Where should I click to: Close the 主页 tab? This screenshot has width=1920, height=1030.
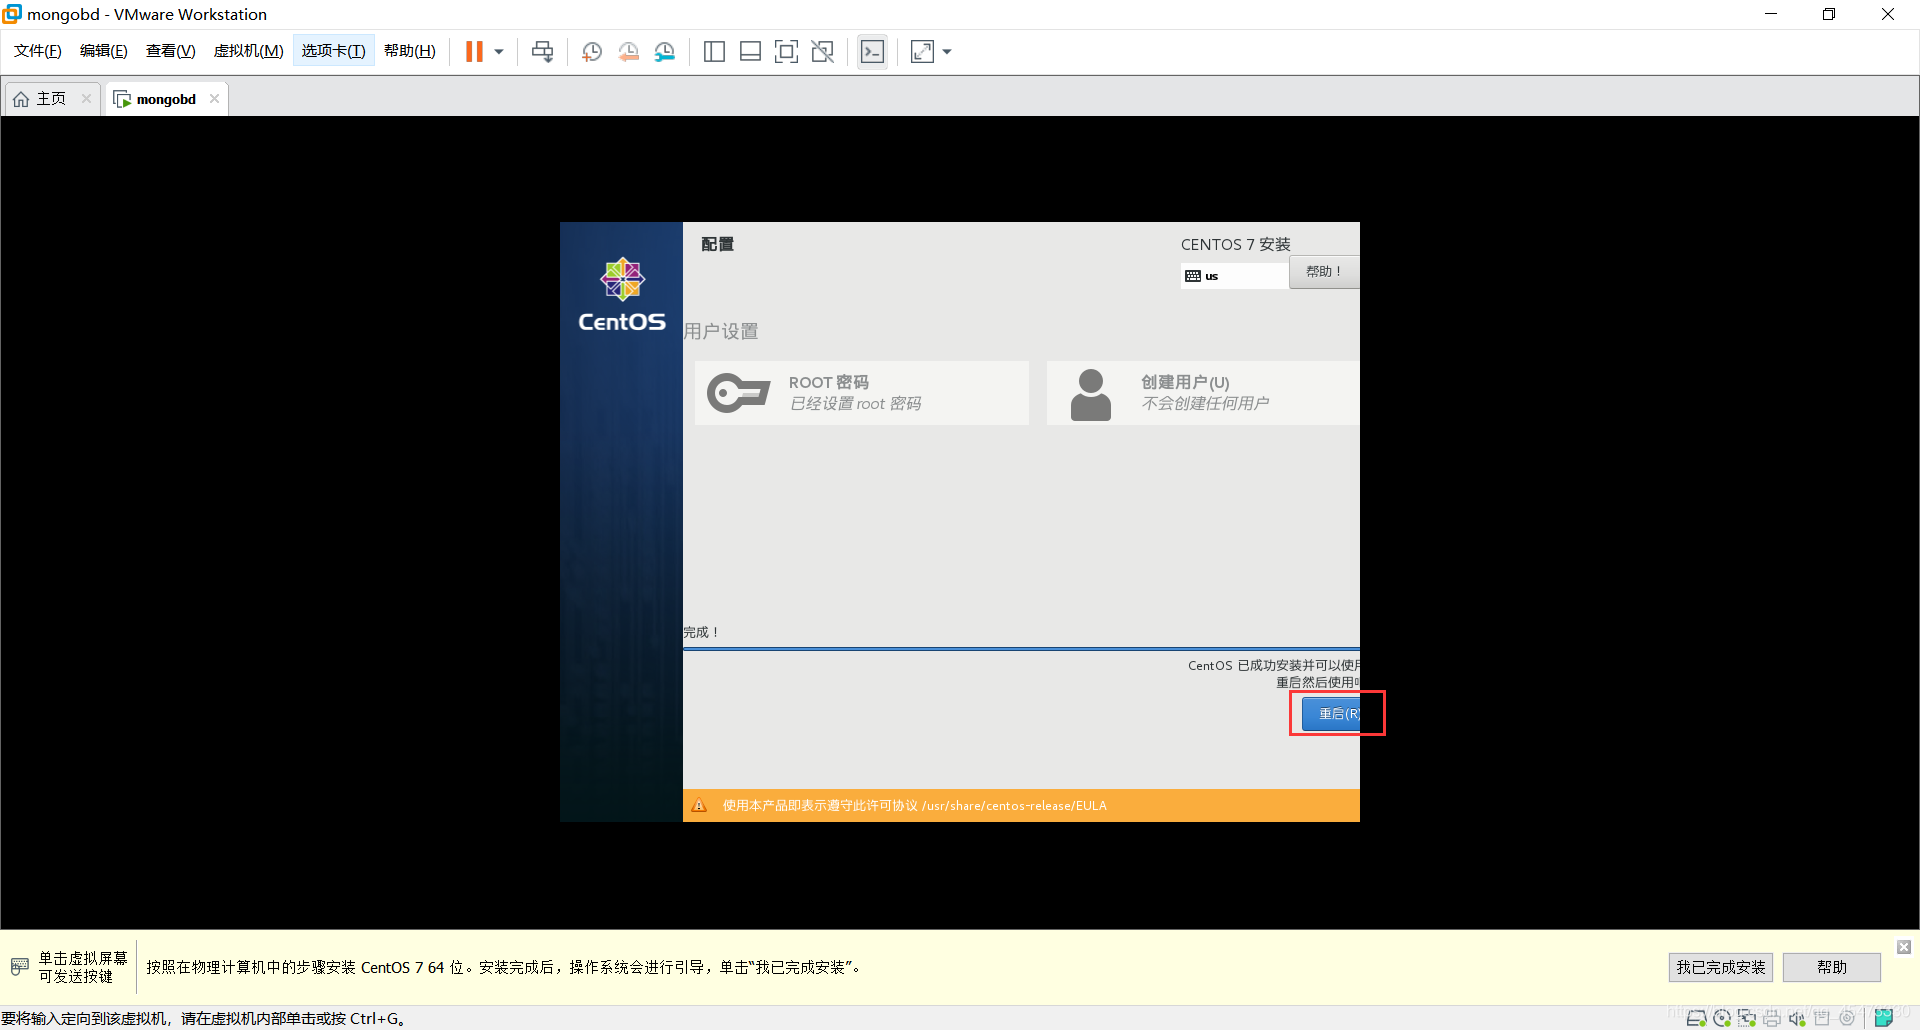(87, 98)
